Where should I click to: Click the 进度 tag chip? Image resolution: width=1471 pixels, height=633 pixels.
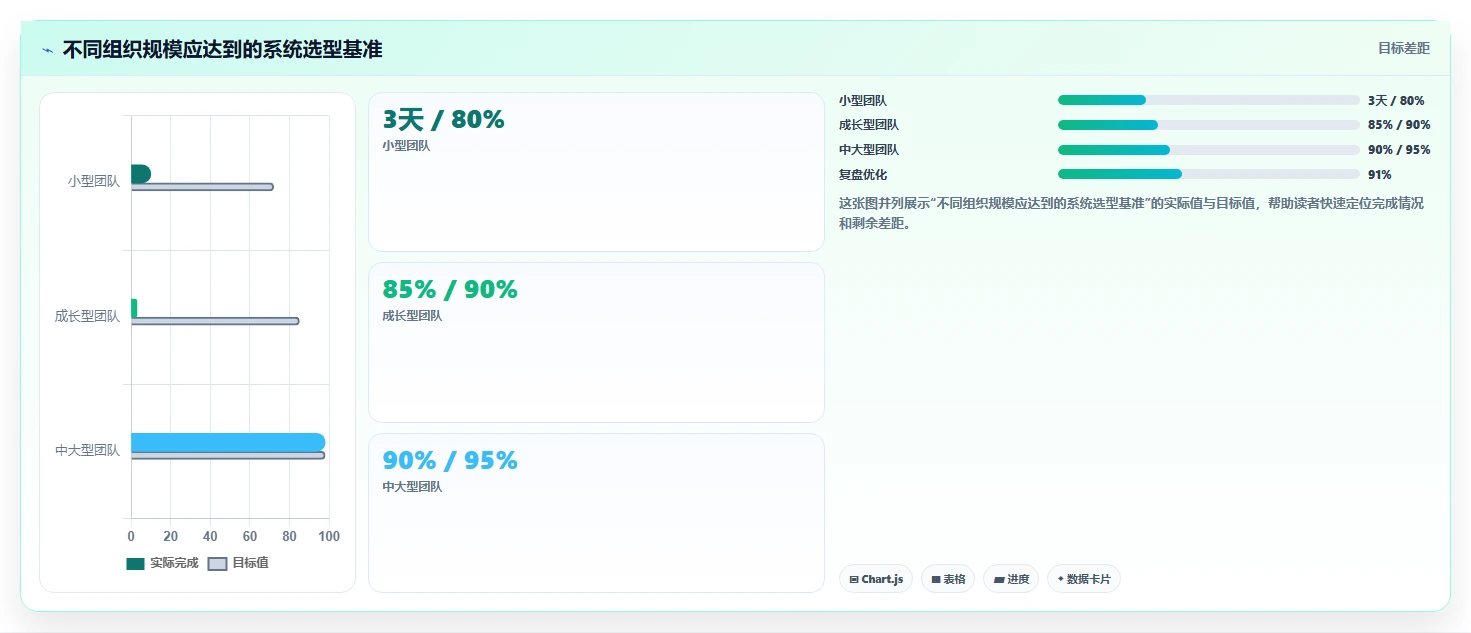[x=1011, y=579]
